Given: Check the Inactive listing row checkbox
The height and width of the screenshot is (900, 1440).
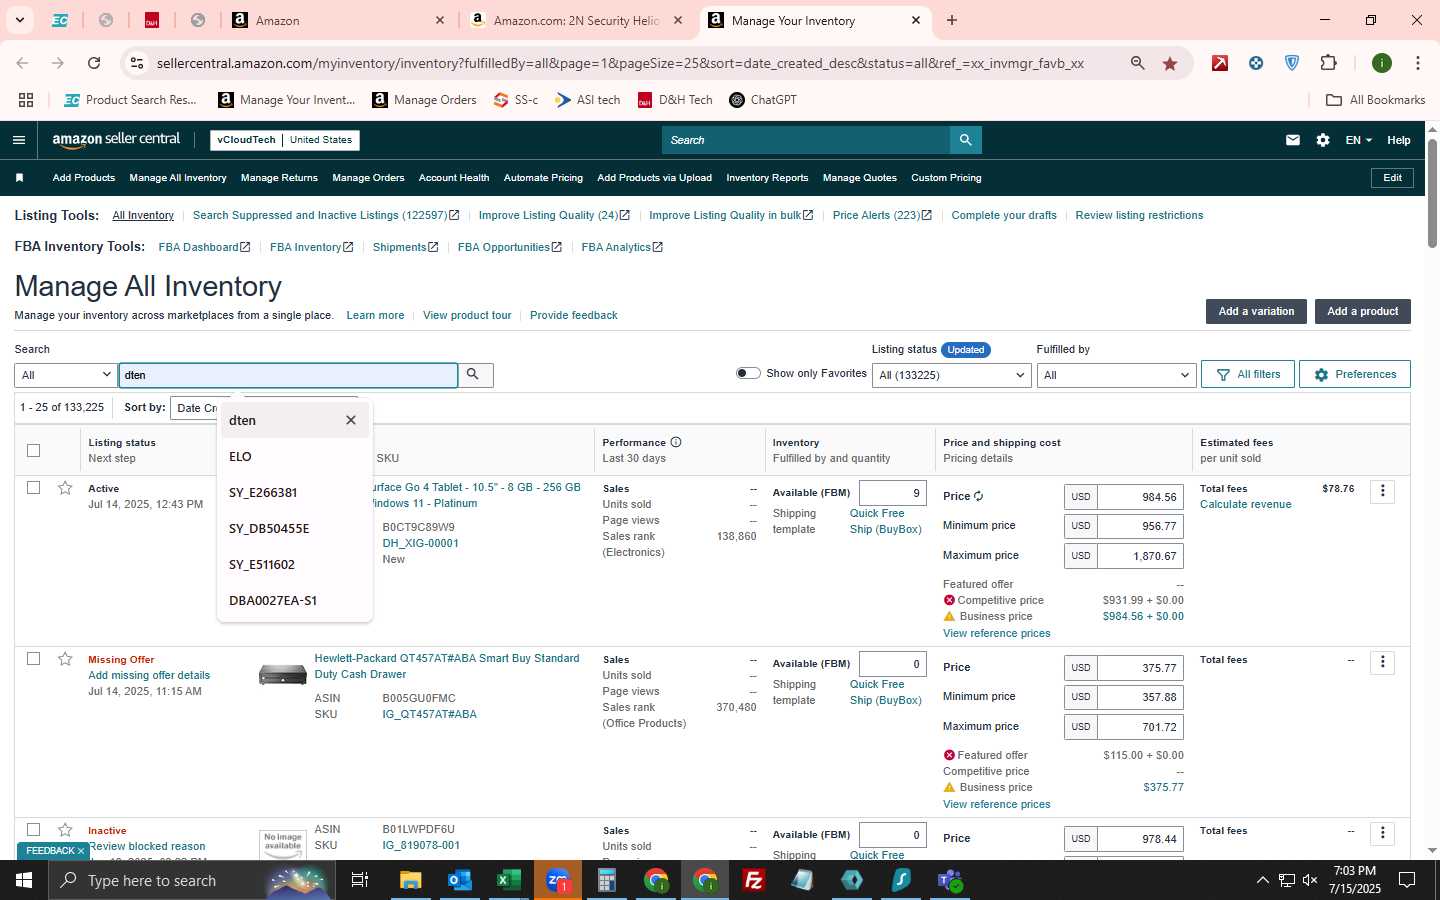Looking at the screenshot, I should 34,830.
